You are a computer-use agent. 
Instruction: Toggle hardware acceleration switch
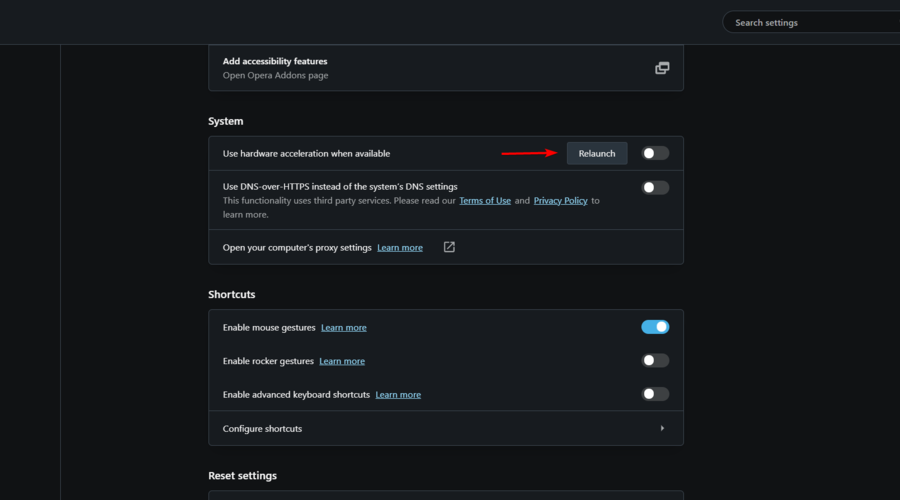(655, 153)
